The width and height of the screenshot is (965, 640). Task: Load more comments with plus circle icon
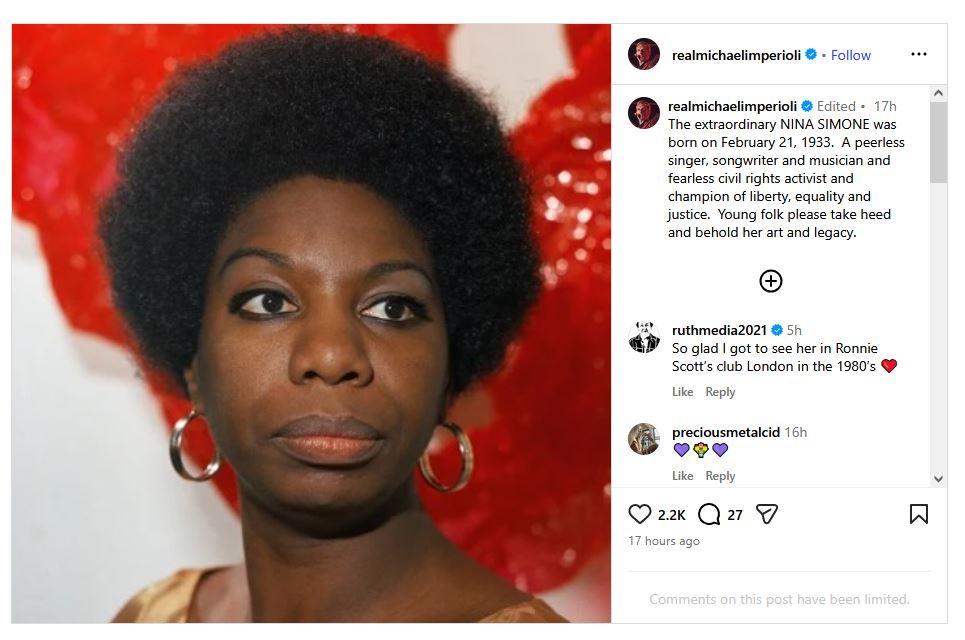(771, 281)
